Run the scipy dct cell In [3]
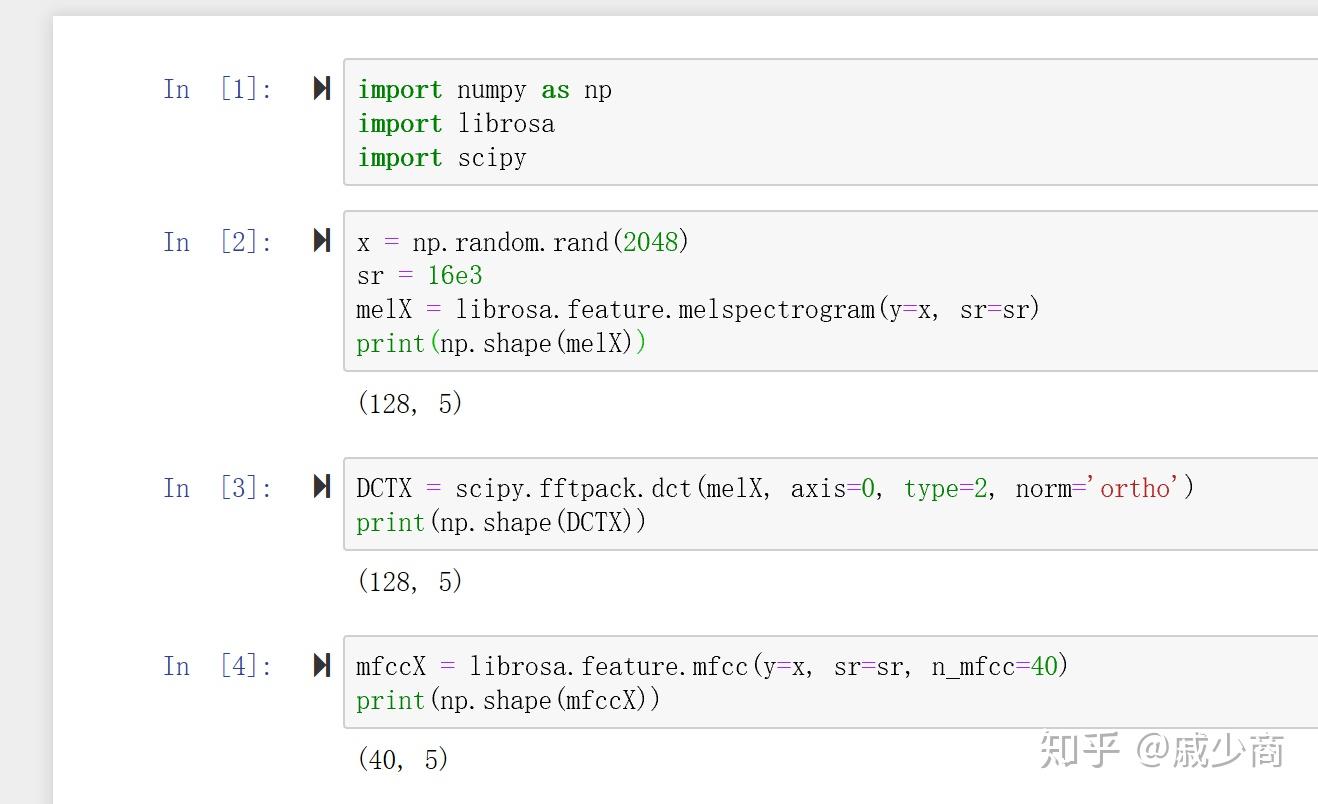Screen dimensions: 1318x804 (321, 487)
